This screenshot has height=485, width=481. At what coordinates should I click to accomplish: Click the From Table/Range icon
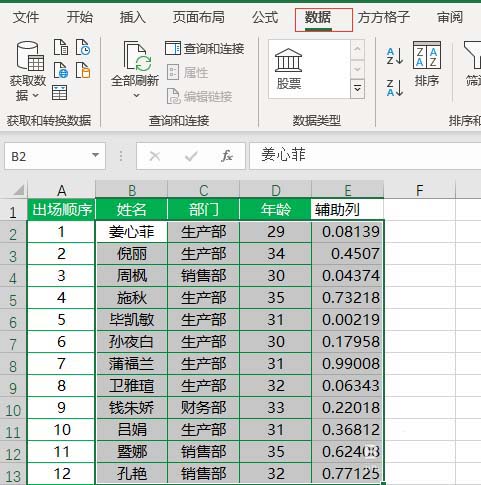[x=60, y=93]
